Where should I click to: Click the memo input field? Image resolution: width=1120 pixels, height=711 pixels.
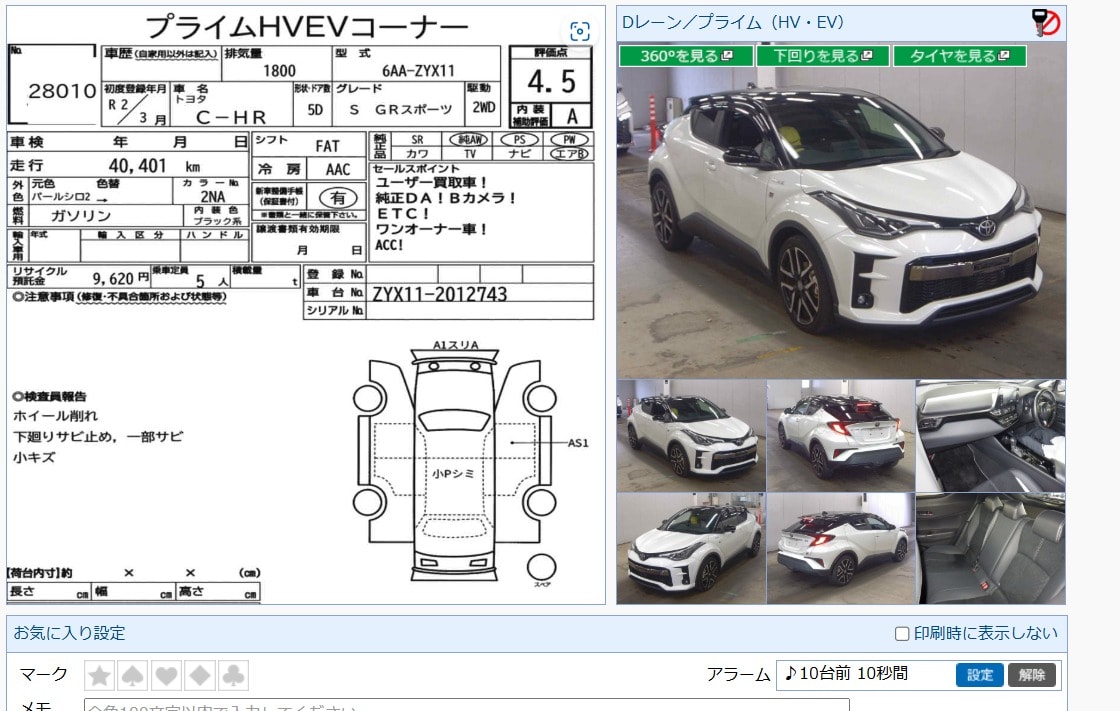coord(466,705)
